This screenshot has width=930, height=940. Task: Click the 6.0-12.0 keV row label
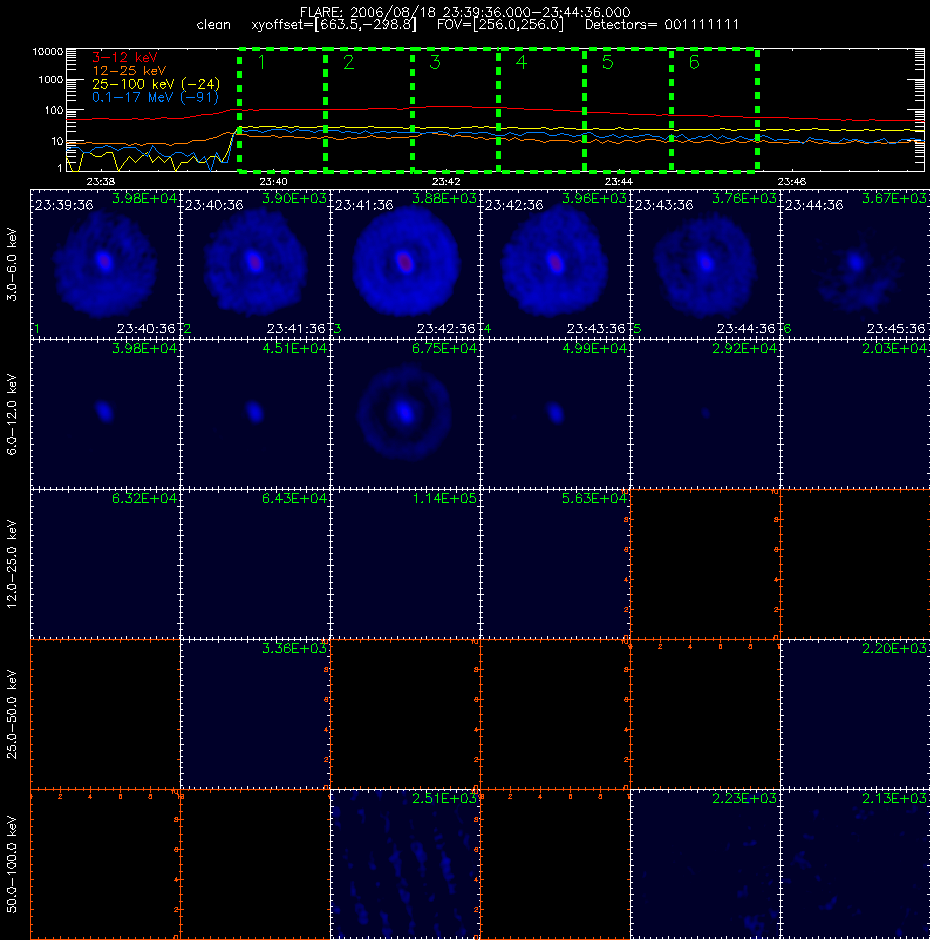(x=12, y=414)
